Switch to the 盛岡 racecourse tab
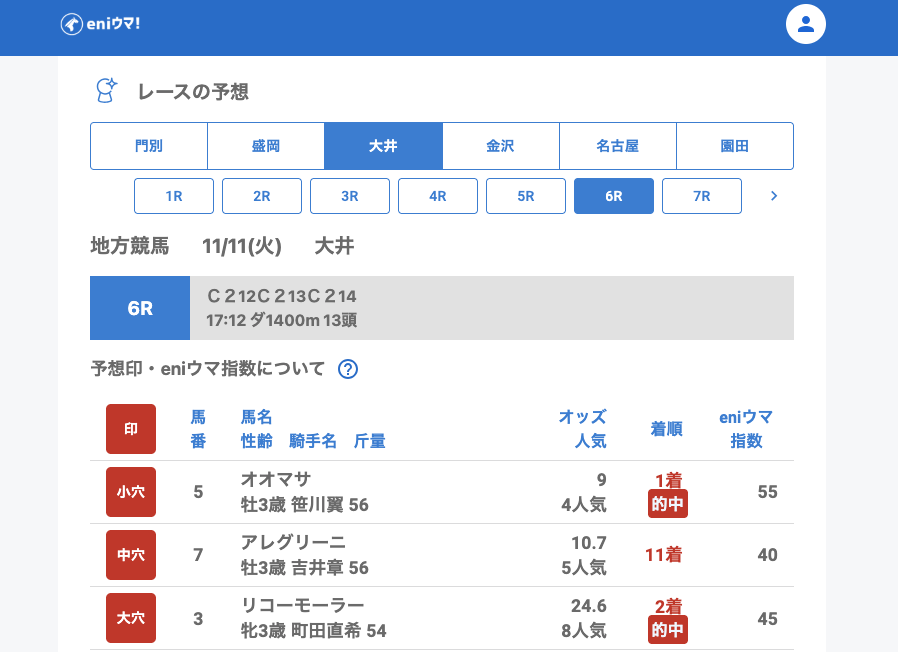 click(x=266, y=146)
